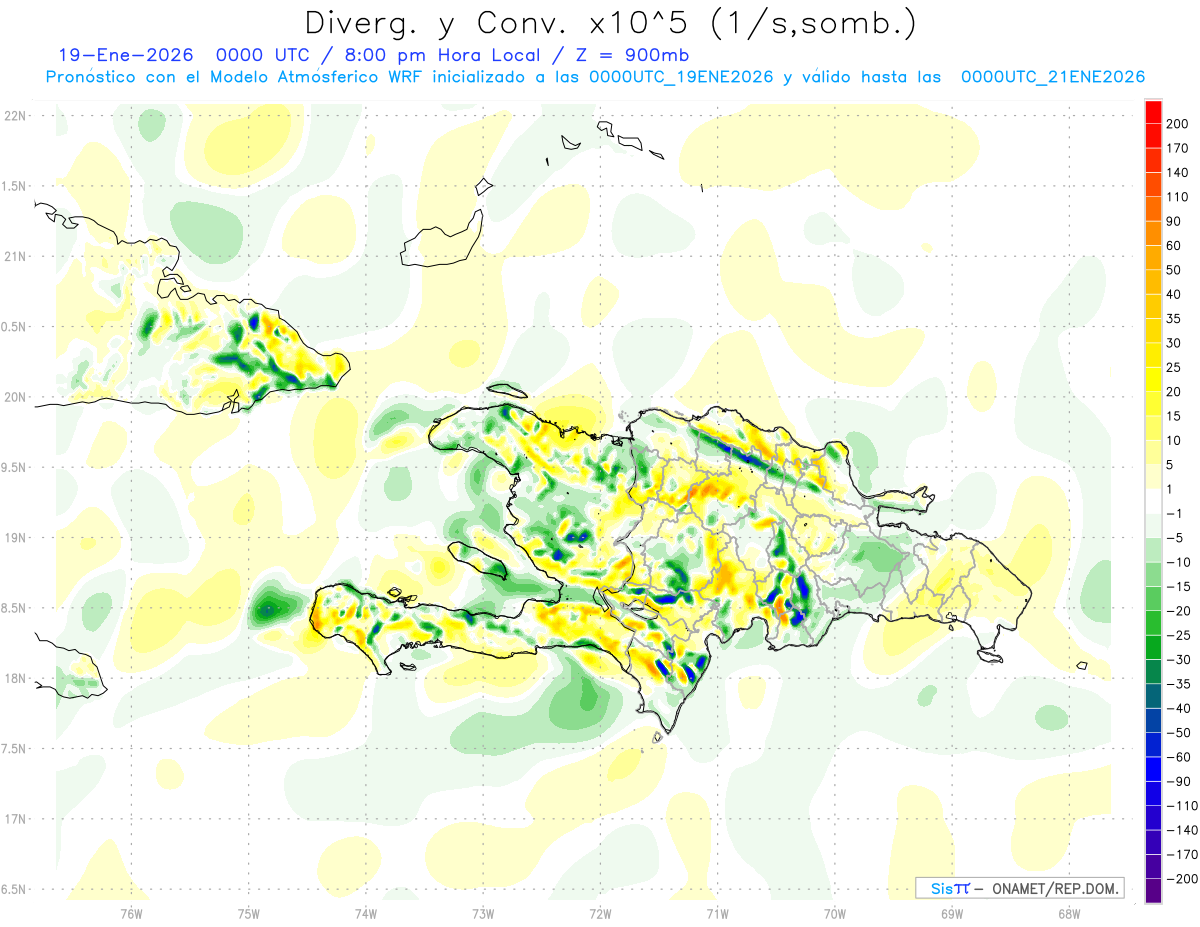This screenshot has width=1200, height=927.
Task: Click the latitude label '18N'
Action: pyautogui.click(x=14, y=679)
